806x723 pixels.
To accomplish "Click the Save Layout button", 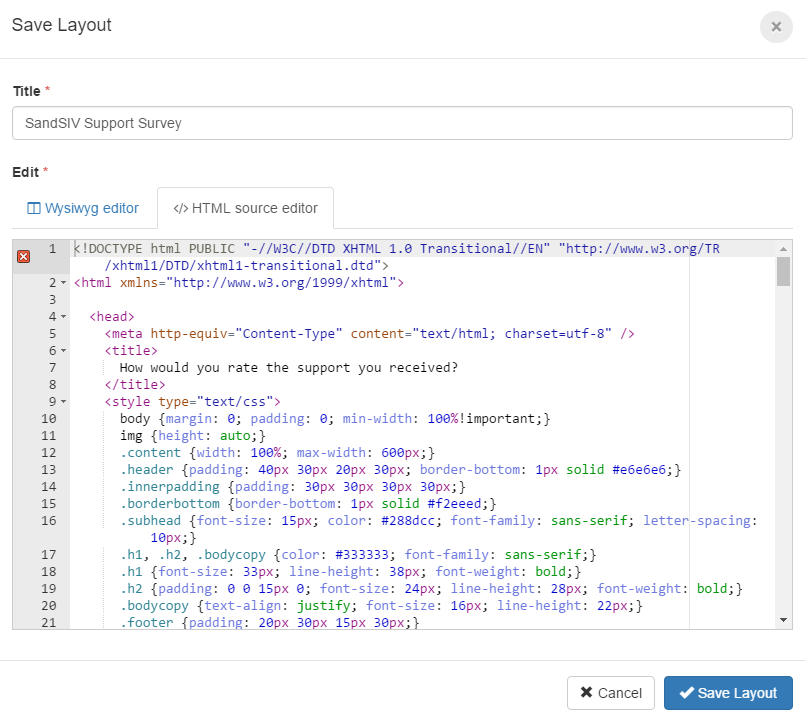I will [728, 693].
